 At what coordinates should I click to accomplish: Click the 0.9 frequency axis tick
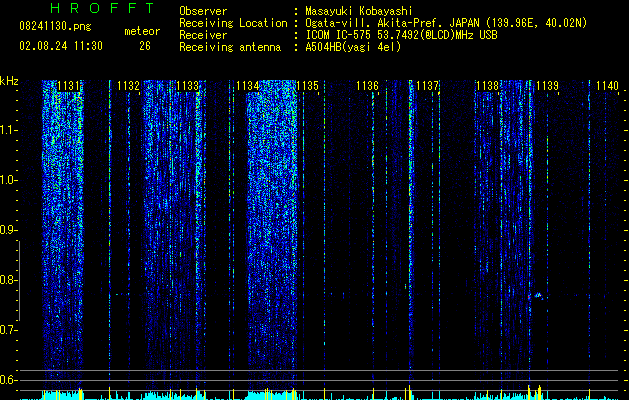tap(8, 230)
